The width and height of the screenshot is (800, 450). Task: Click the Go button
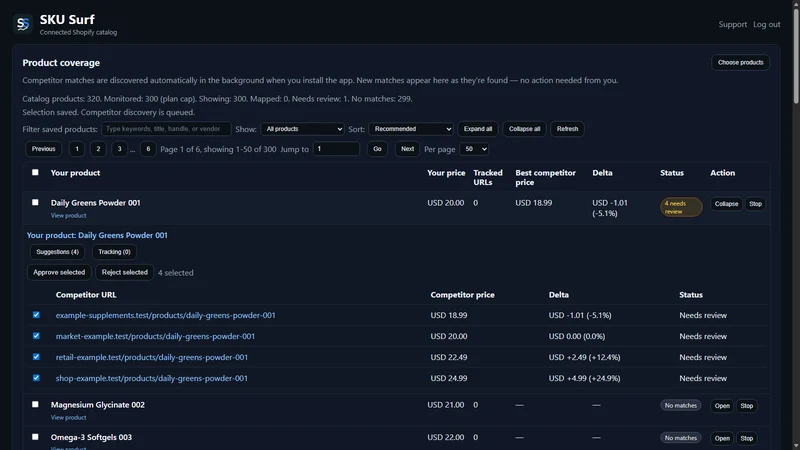tap(377, 149)
